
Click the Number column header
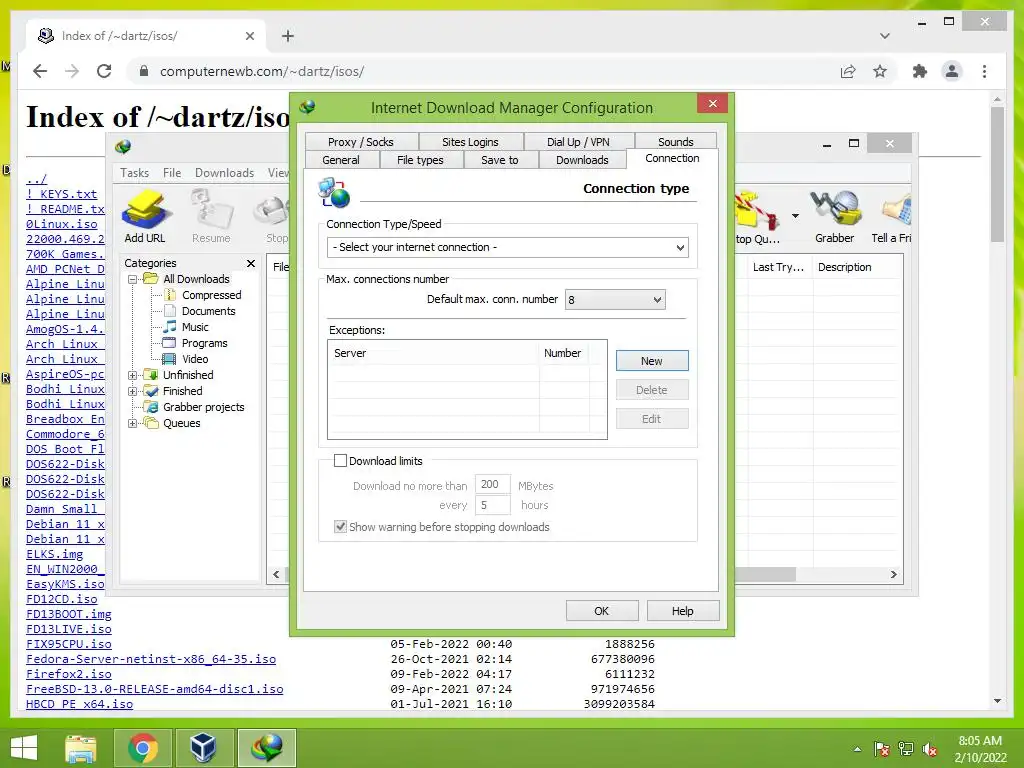click(x=564, y=353)
